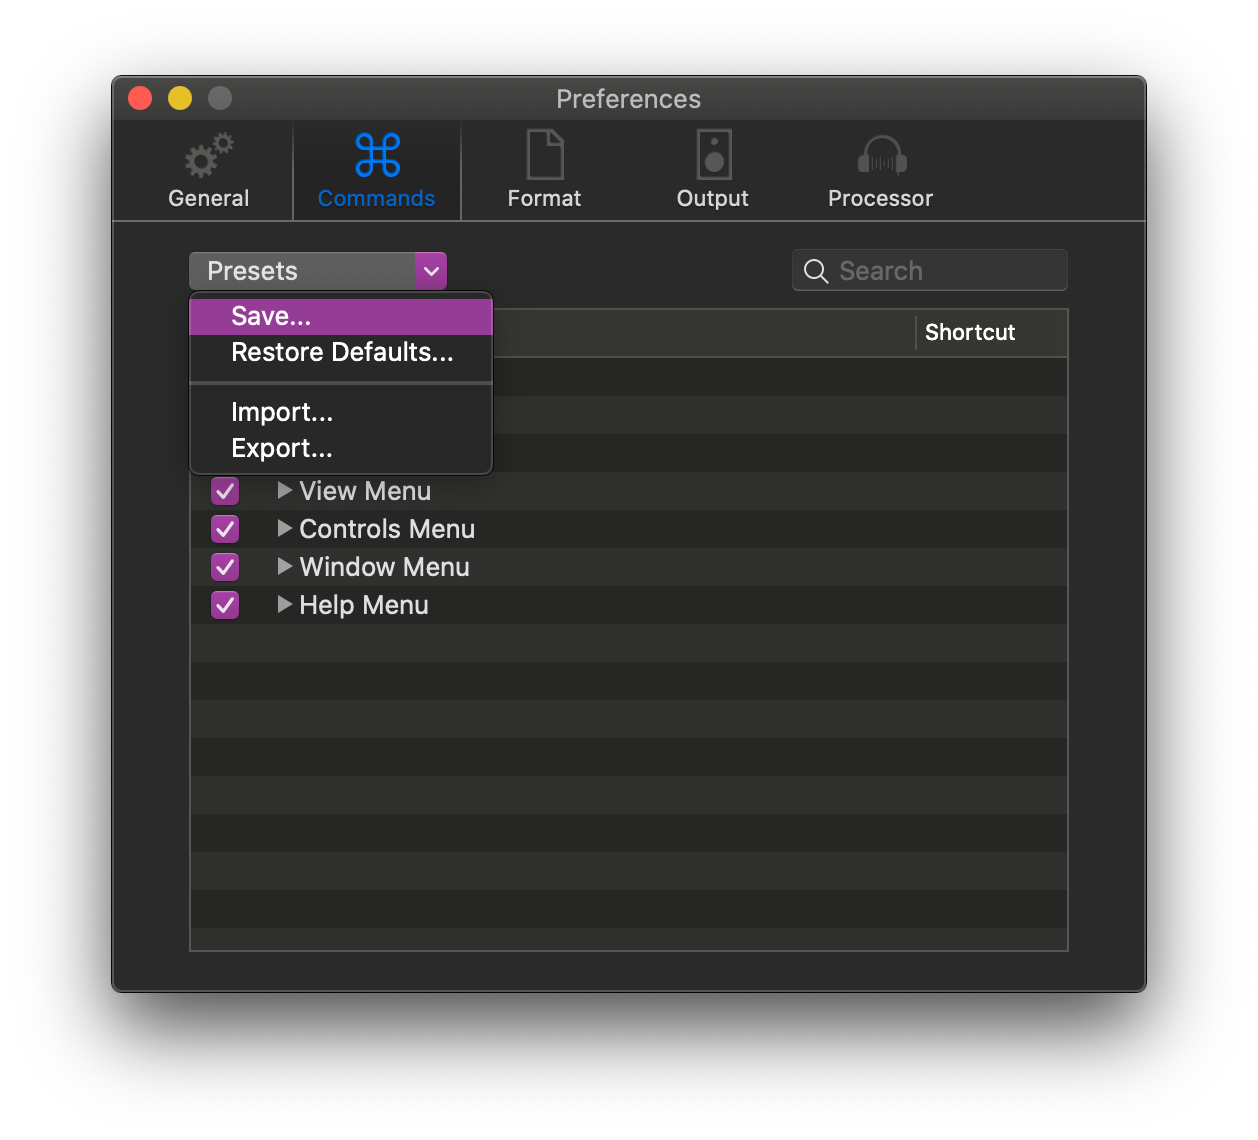Uncheck the View Menu checkbox
This screenshot has height=1140, width=1258.
pos(225,491)
